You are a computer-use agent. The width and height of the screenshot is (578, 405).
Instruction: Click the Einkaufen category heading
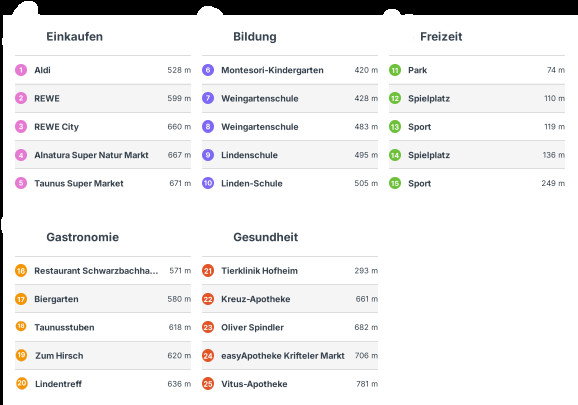point(74,36)
